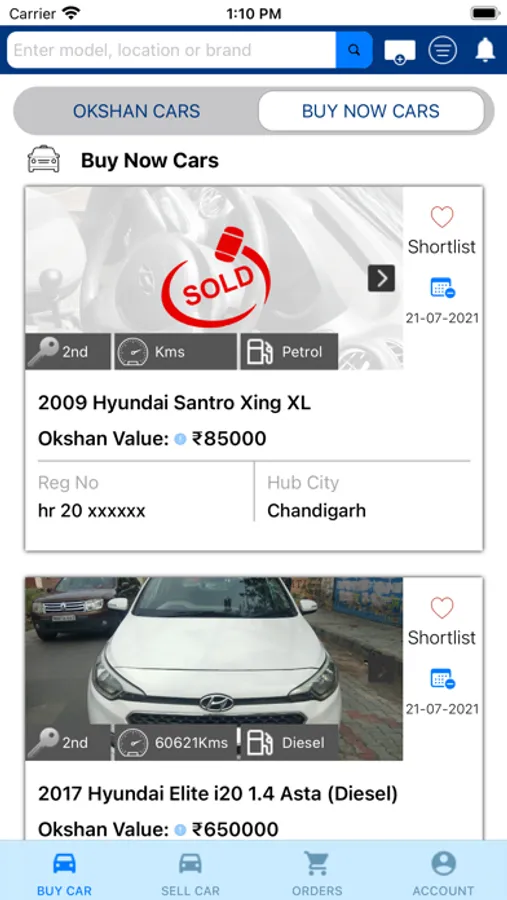The height and width of the screenshot is (900, 507).
Task: Click the blue search magnifier button
Action: coord(354,50)
